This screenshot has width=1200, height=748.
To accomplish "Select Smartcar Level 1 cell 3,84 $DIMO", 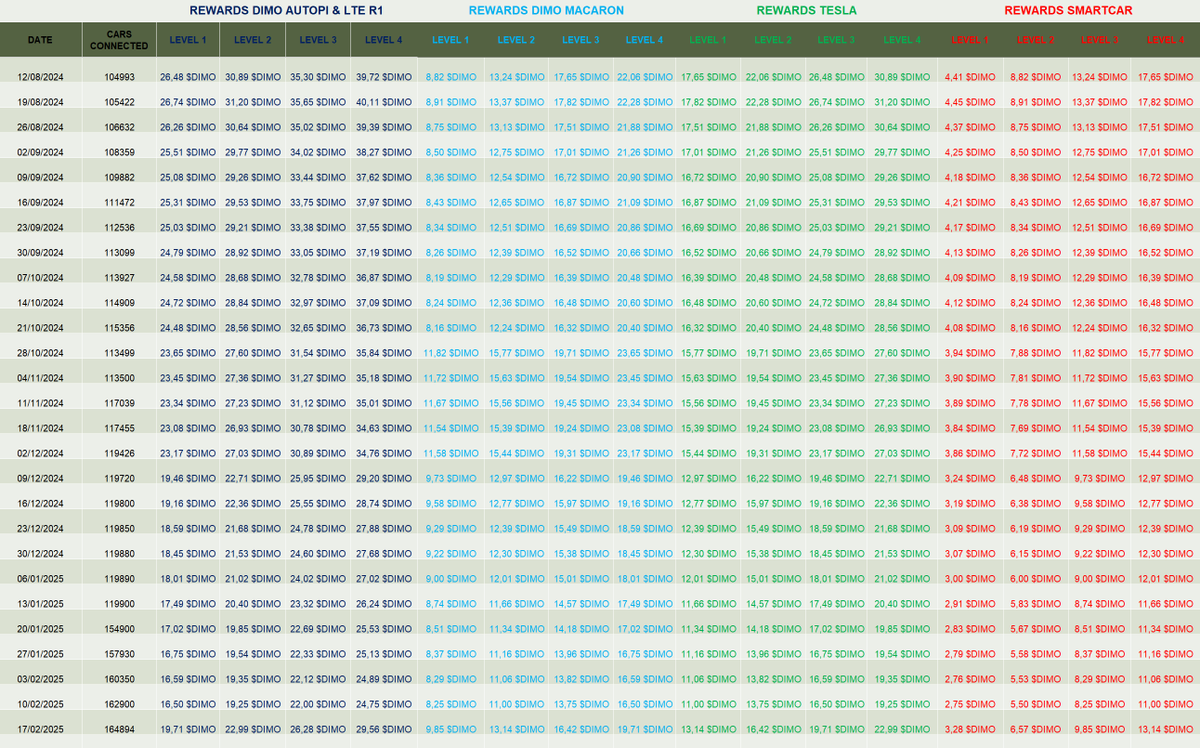I will click(x=970, y=428).
